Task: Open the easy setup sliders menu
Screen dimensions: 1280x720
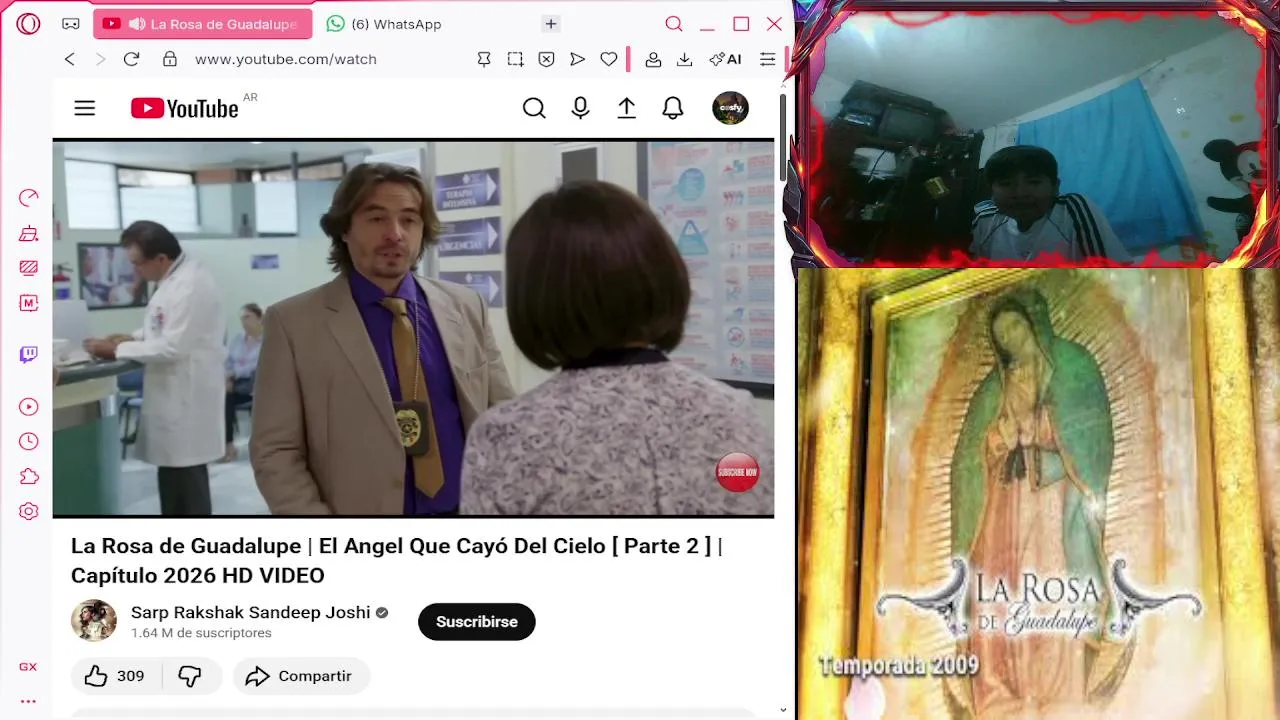Action: [767, 59]
